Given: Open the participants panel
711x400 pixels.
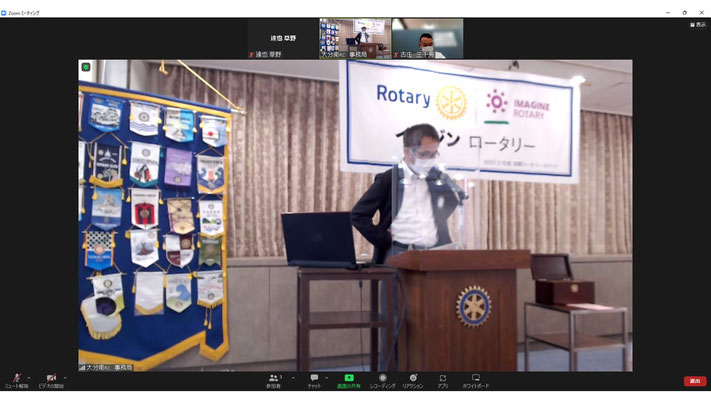Looking at the screenshot, I should click(274, 380).
